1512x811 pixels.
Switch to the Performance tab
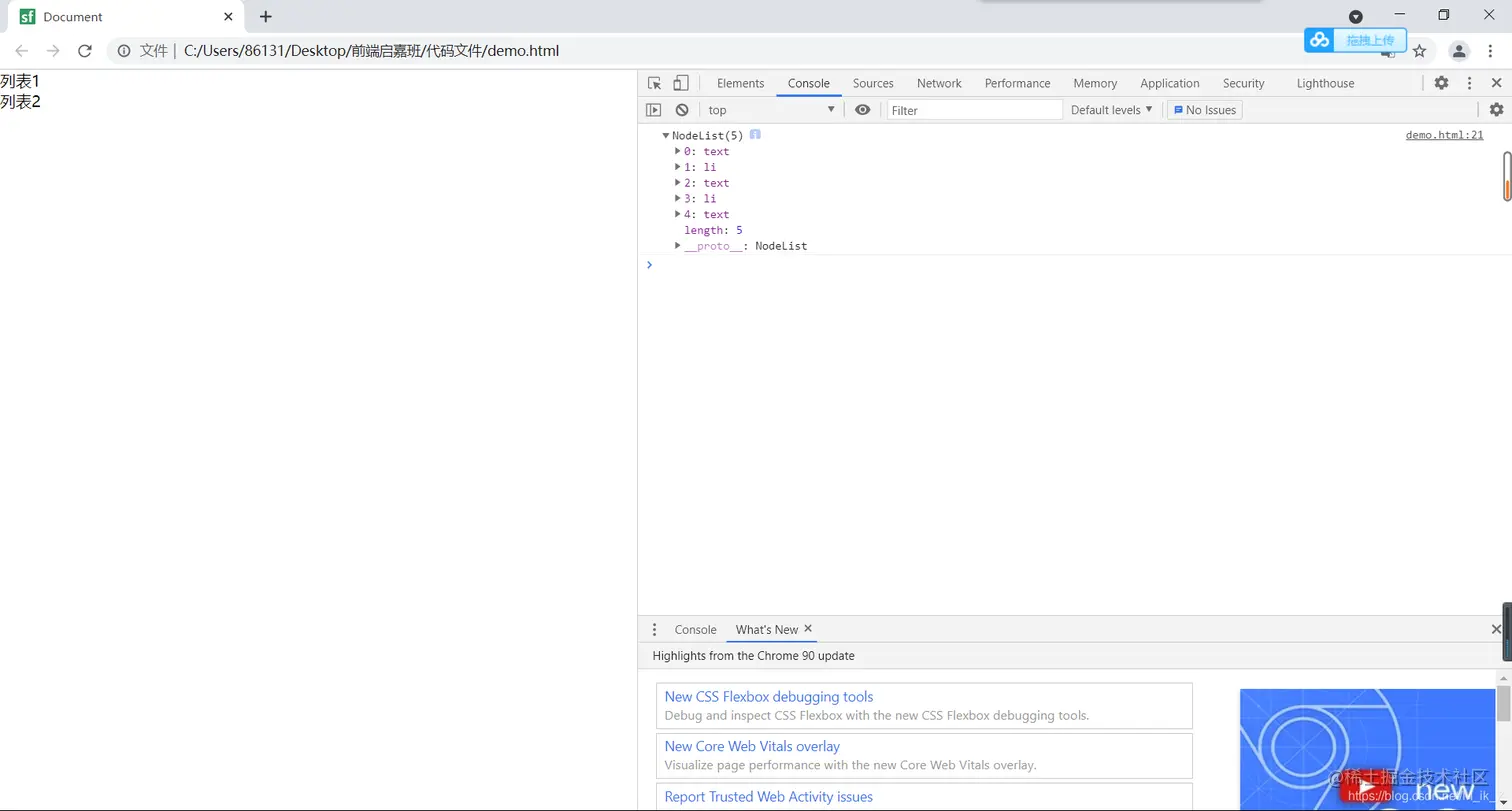(x=1017, y=83)
